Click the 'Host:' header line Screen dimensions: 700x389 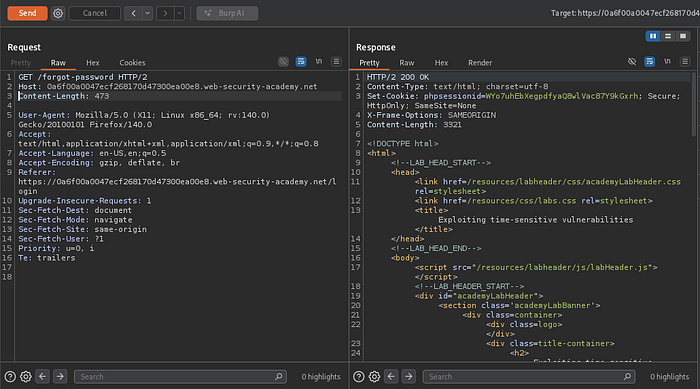point(167,87)
